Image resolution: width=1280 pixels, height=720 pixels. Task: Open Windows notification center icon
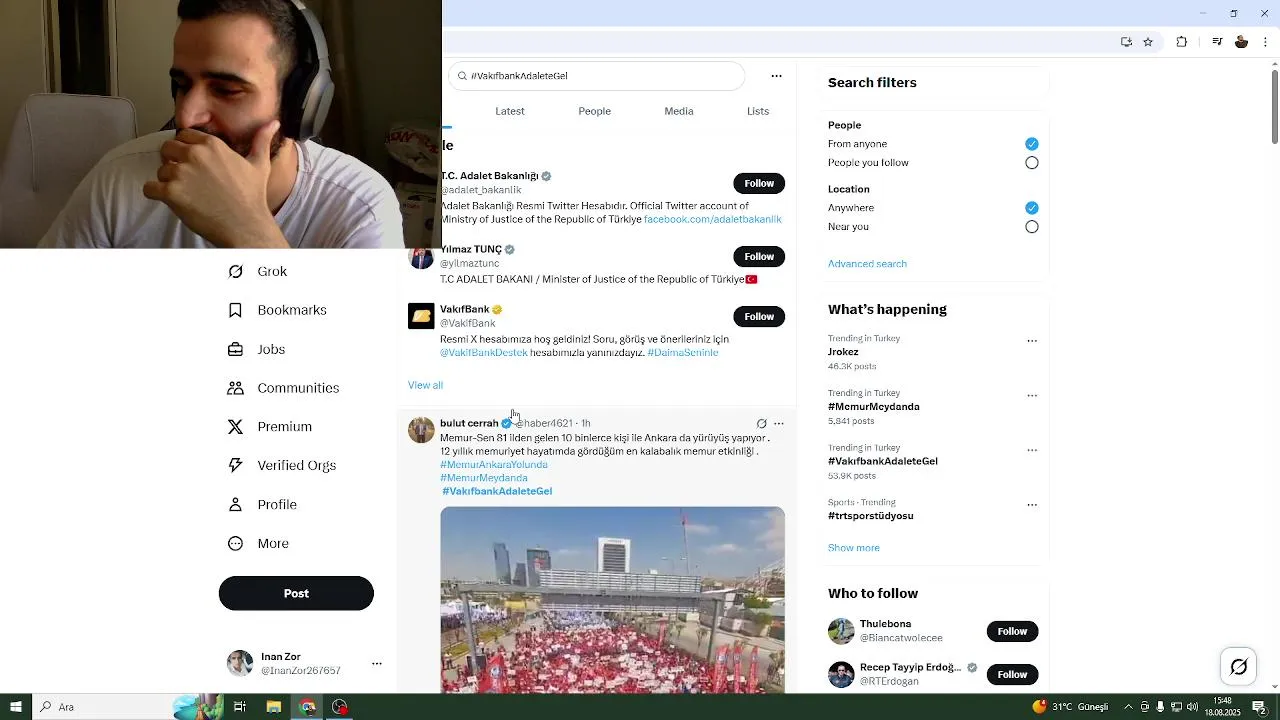(x=1260, y=707)
